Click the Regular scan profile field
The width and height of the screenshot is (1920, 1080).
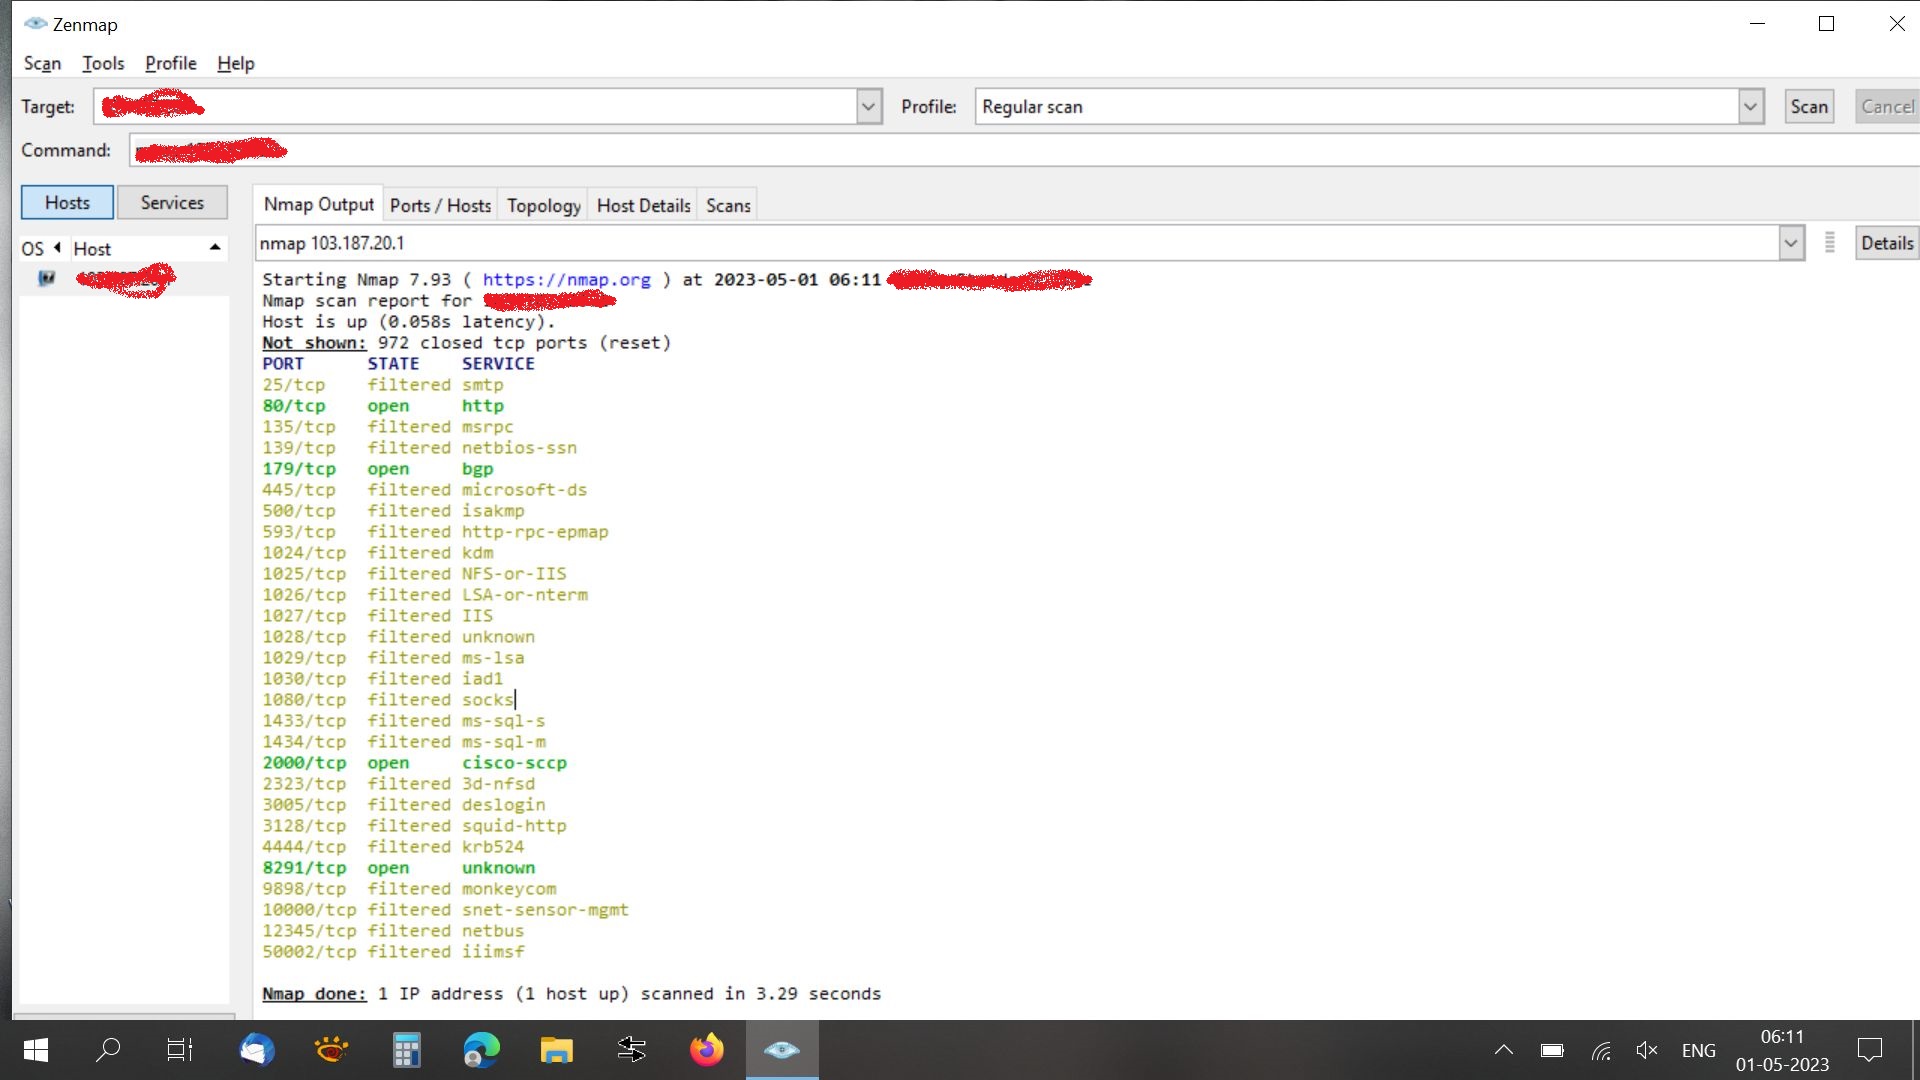click(x=1357, y=106)
